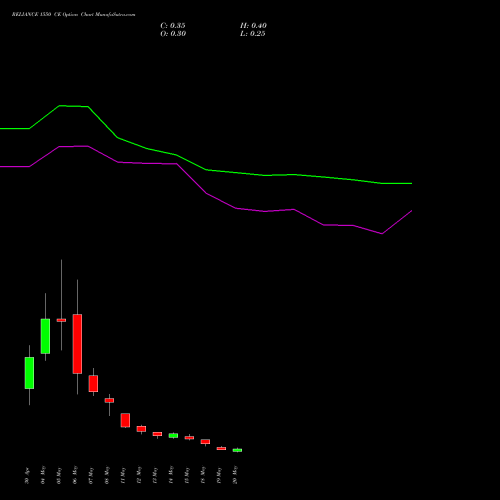Click the 06 May date label
500x500 pixels.
(x=75, y=476)
